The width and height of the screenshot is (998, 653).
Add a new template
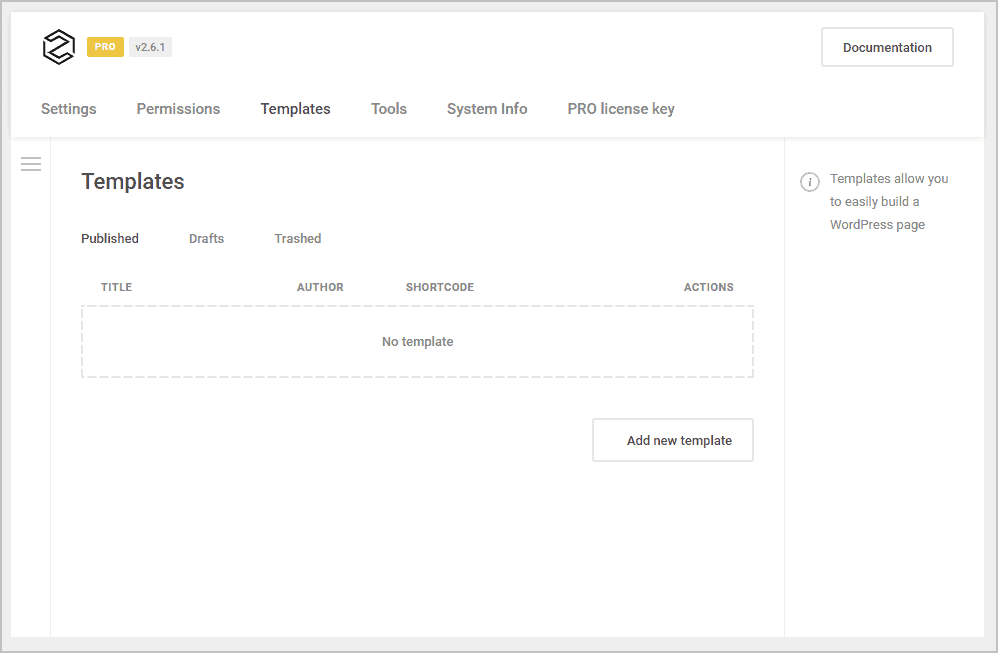point(672,440)
